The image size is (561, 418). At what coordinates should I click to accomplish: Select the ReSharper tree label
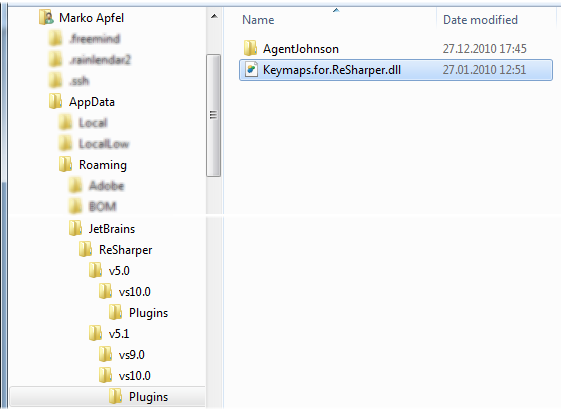coord(126,250)
